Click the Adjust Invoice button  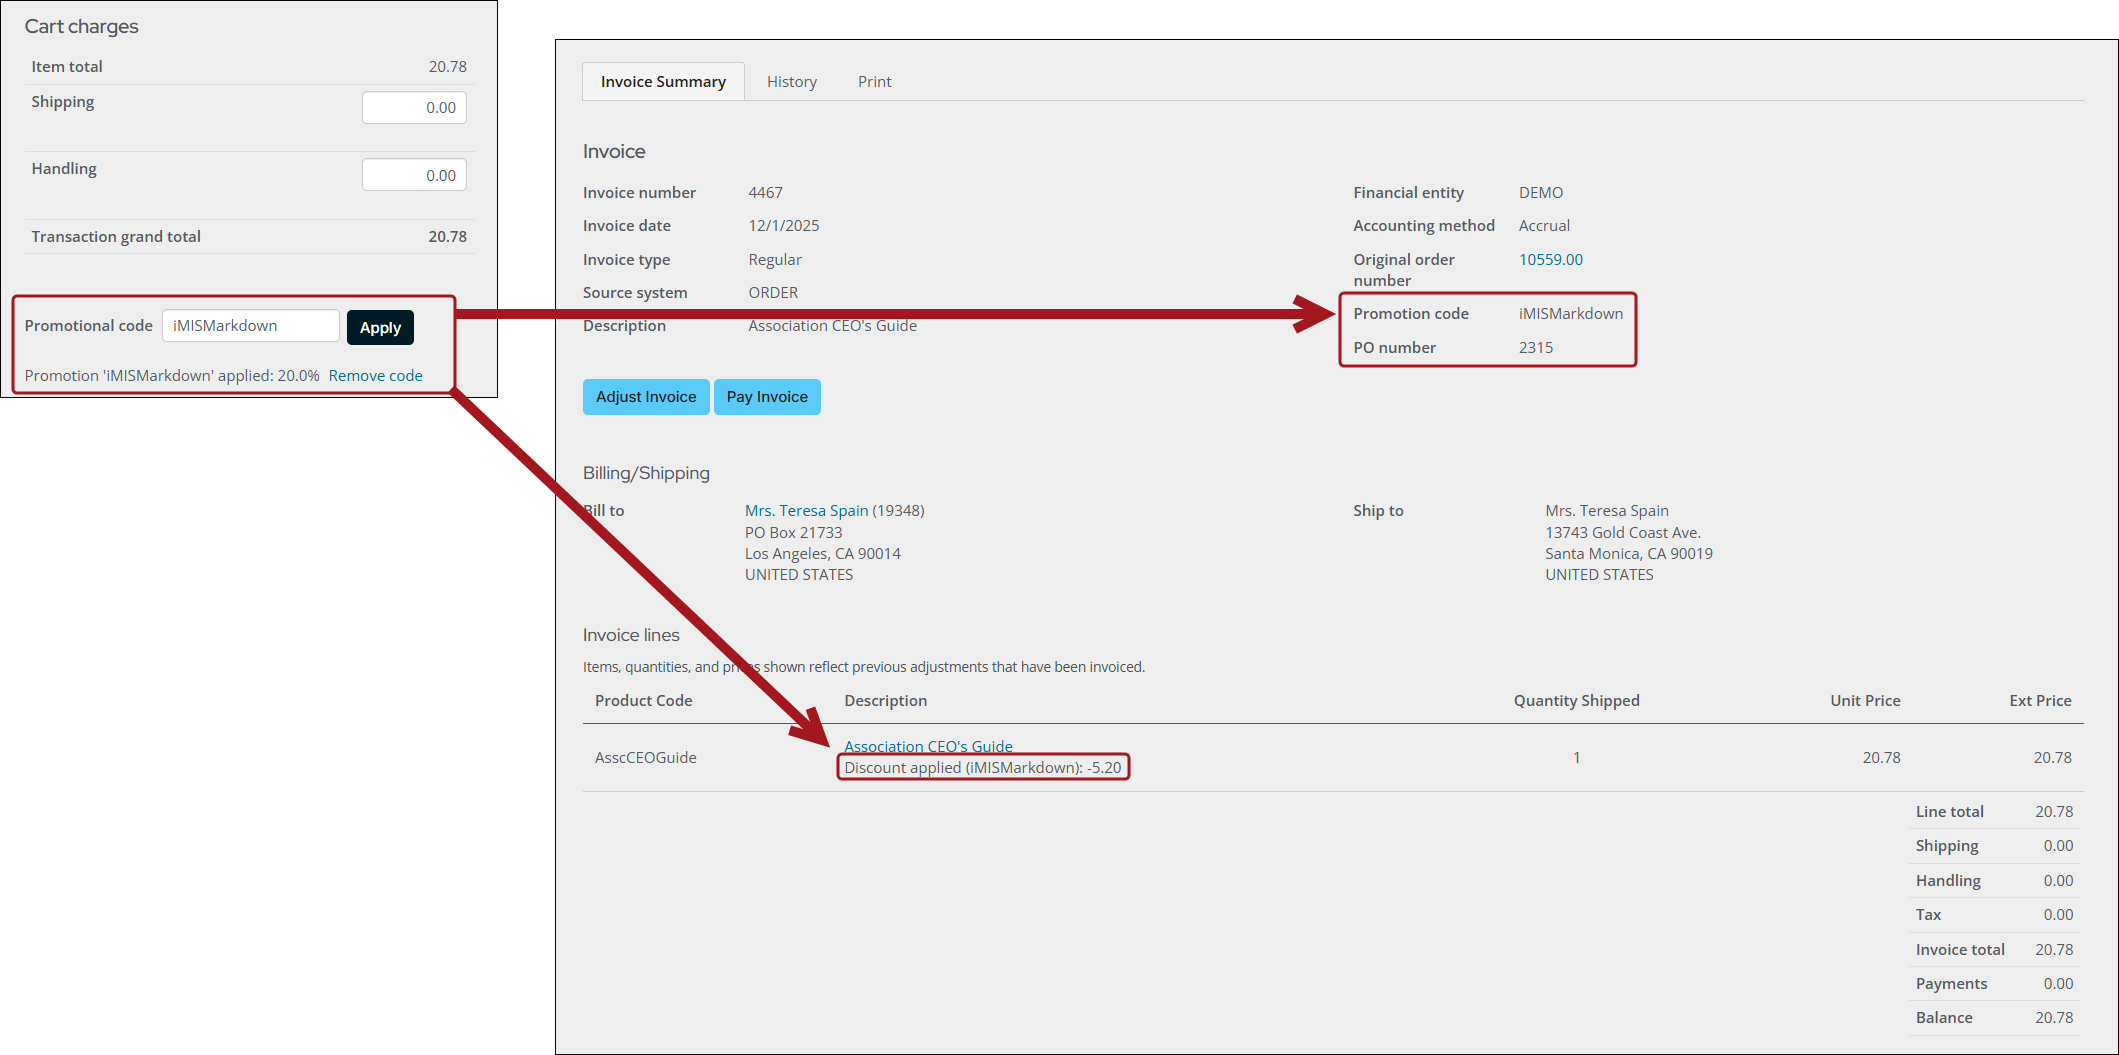[x=645, y=397]
